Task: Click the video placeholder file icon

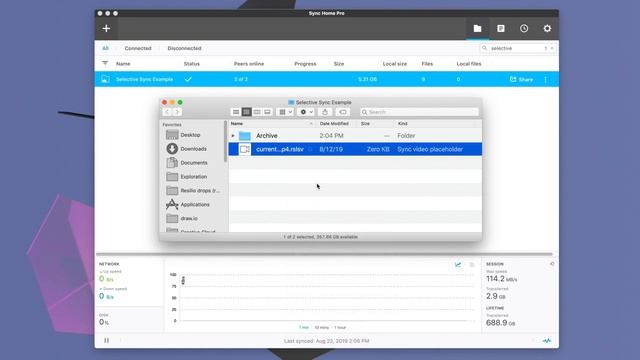Action: point(244,149)
